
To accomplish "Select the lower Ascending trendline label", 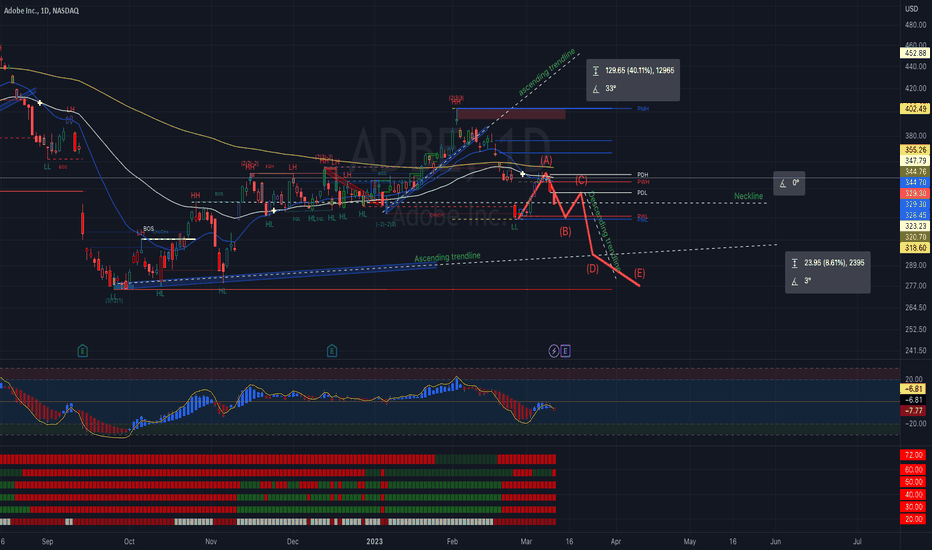I will pos(448,257).
